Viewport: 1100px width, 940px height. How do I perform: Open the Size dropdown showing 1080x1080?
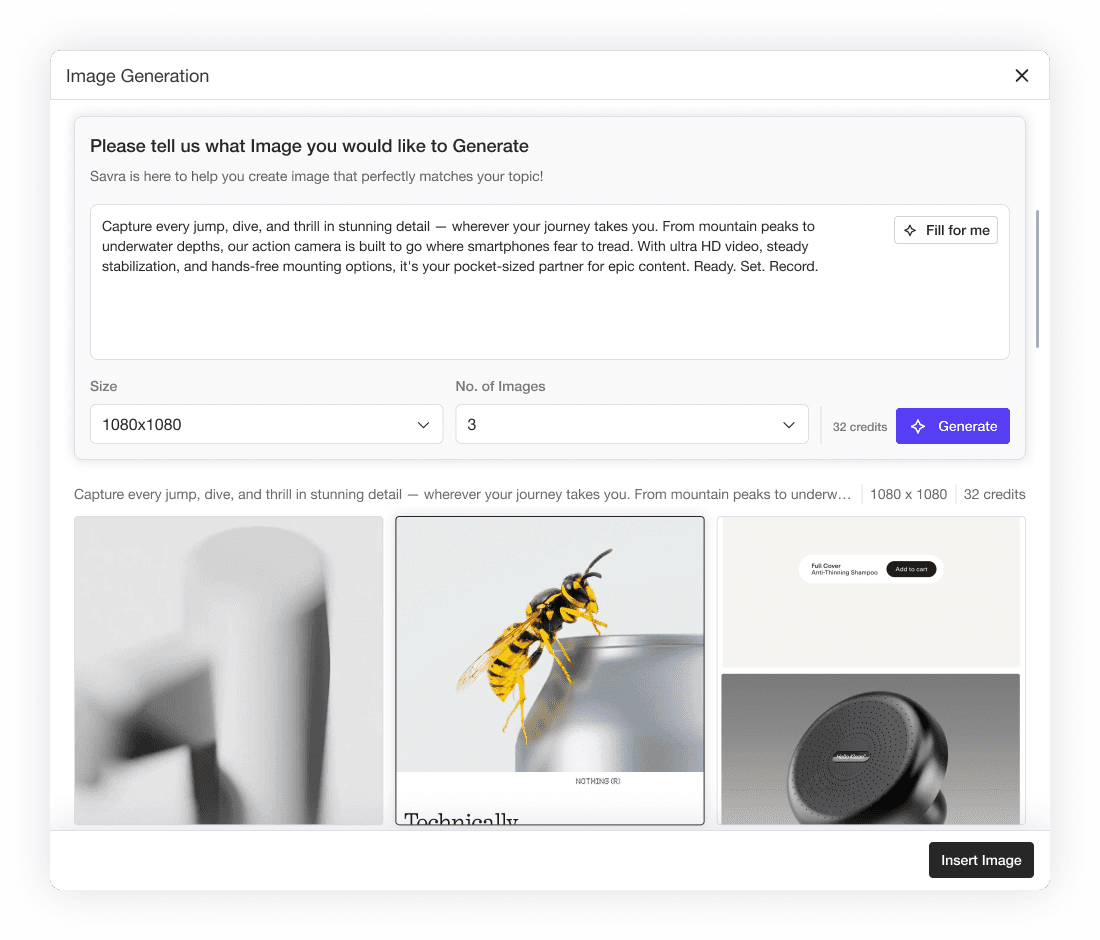(x=267, y=424)
